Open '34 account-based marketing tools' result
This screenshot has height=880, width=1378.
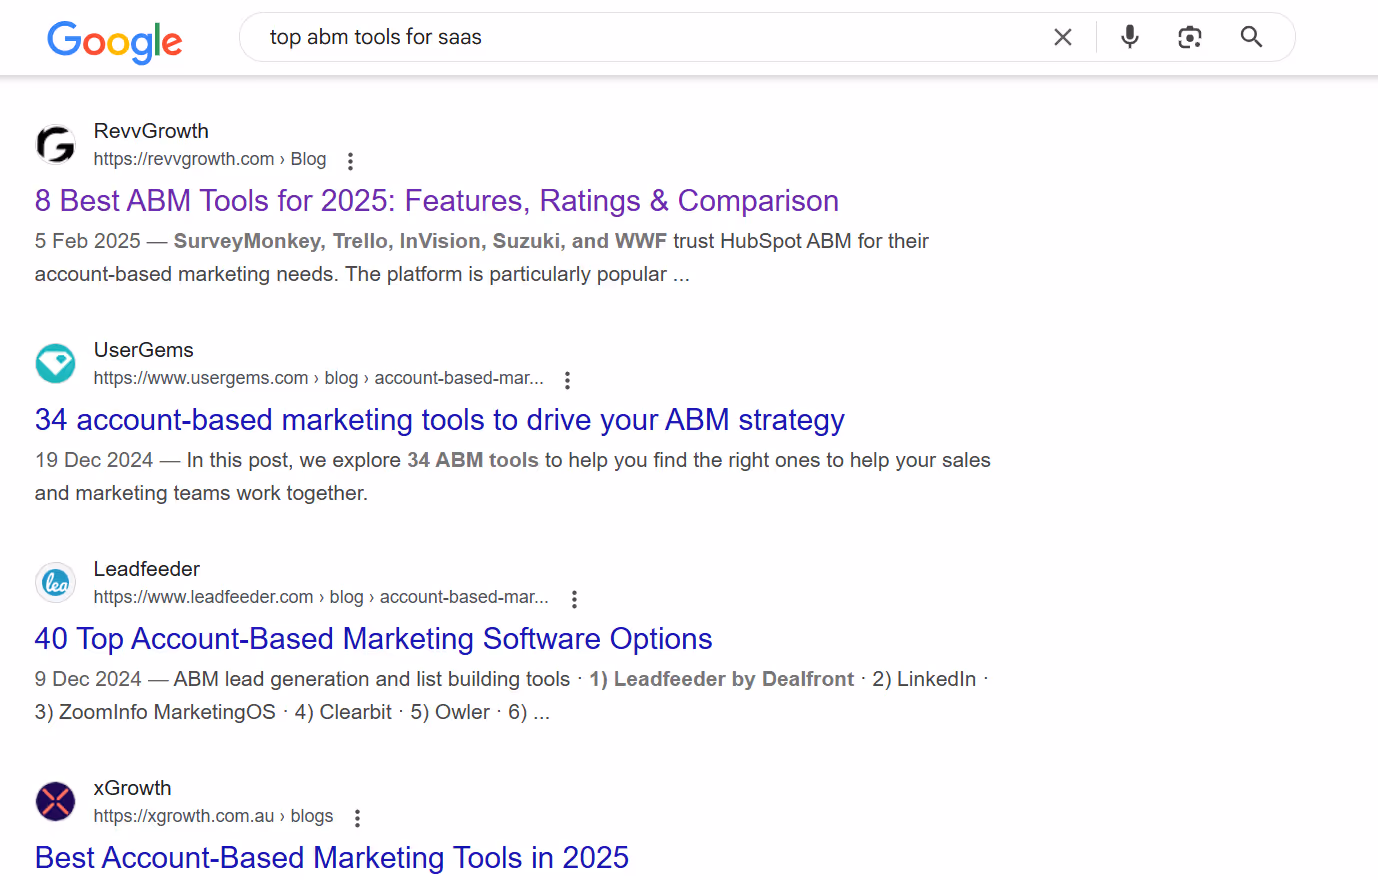point(440,420)
